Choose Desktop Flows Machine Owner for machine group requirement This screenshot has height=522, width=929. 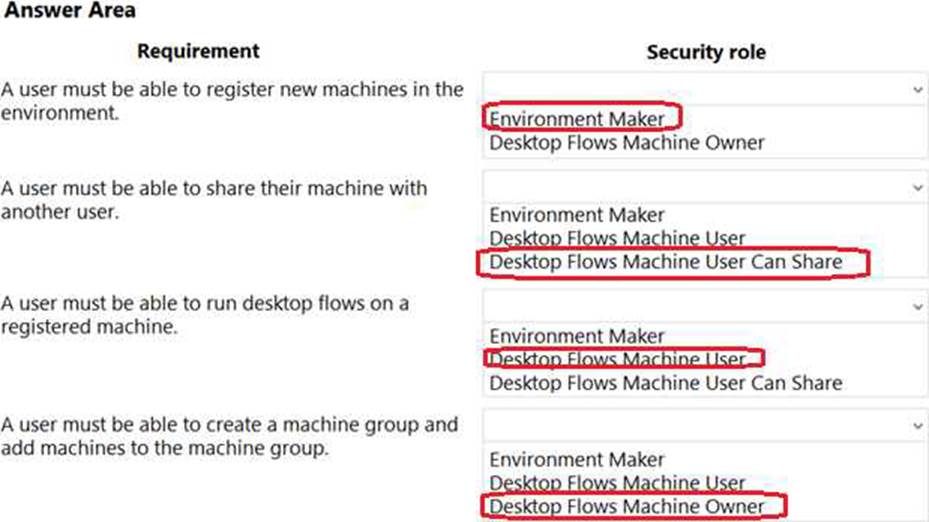(627, 506)
